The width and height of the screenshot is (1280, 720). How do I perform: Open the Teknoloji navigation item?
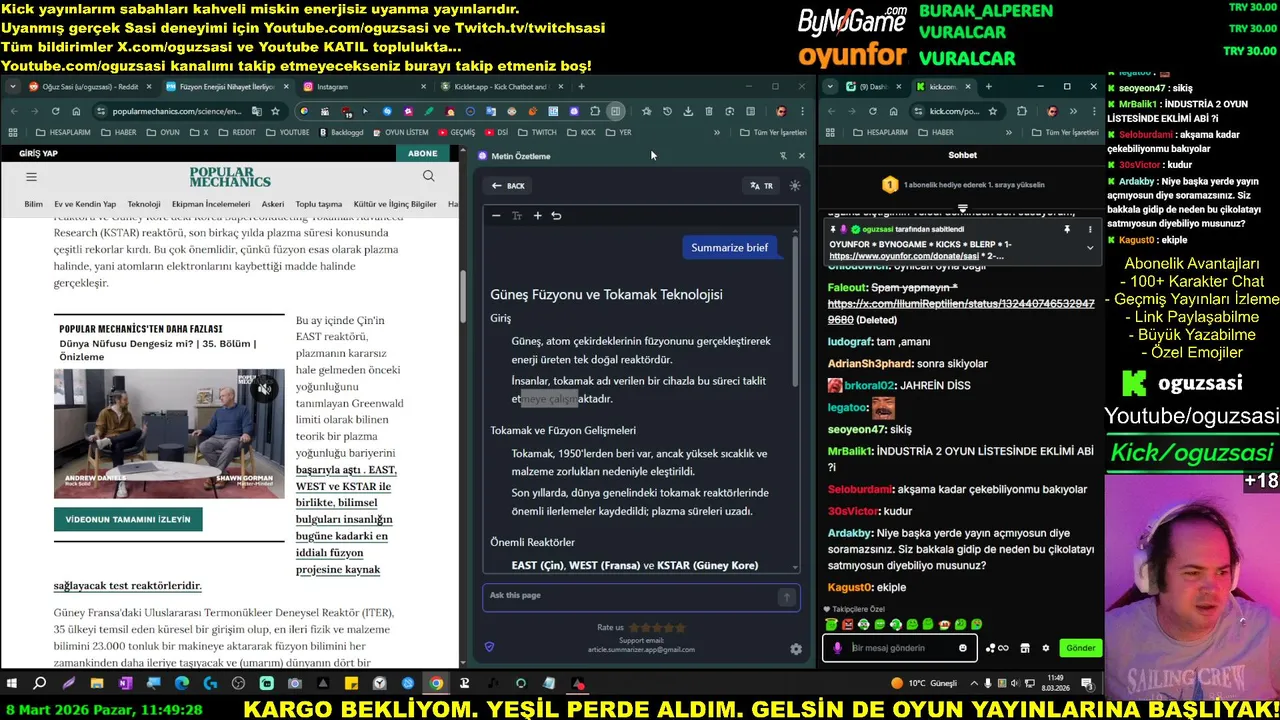[x=144, y=204]
